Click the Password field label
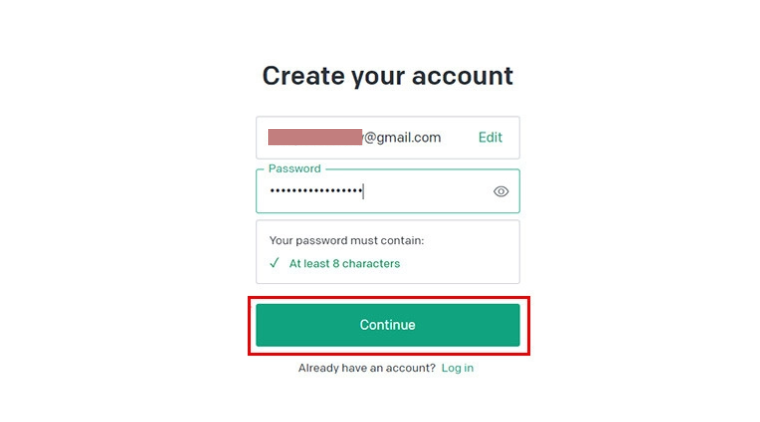The image size is (760, 422). click(x=295, y=169)
